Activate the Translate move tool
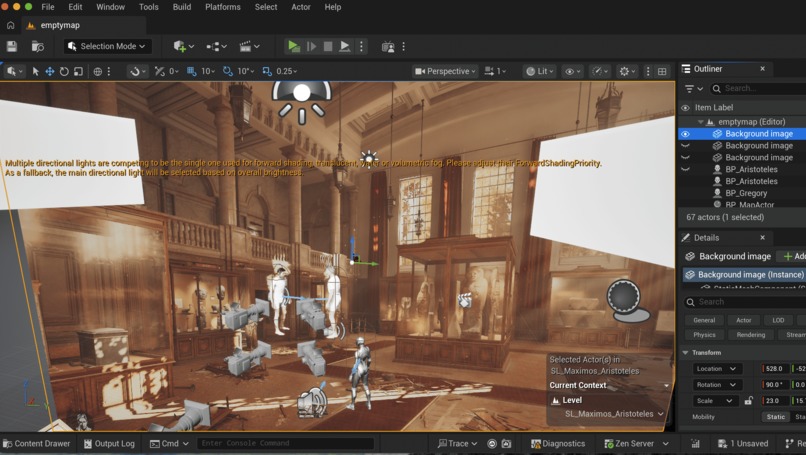This screenshot has height=455, width=806. 49,71
